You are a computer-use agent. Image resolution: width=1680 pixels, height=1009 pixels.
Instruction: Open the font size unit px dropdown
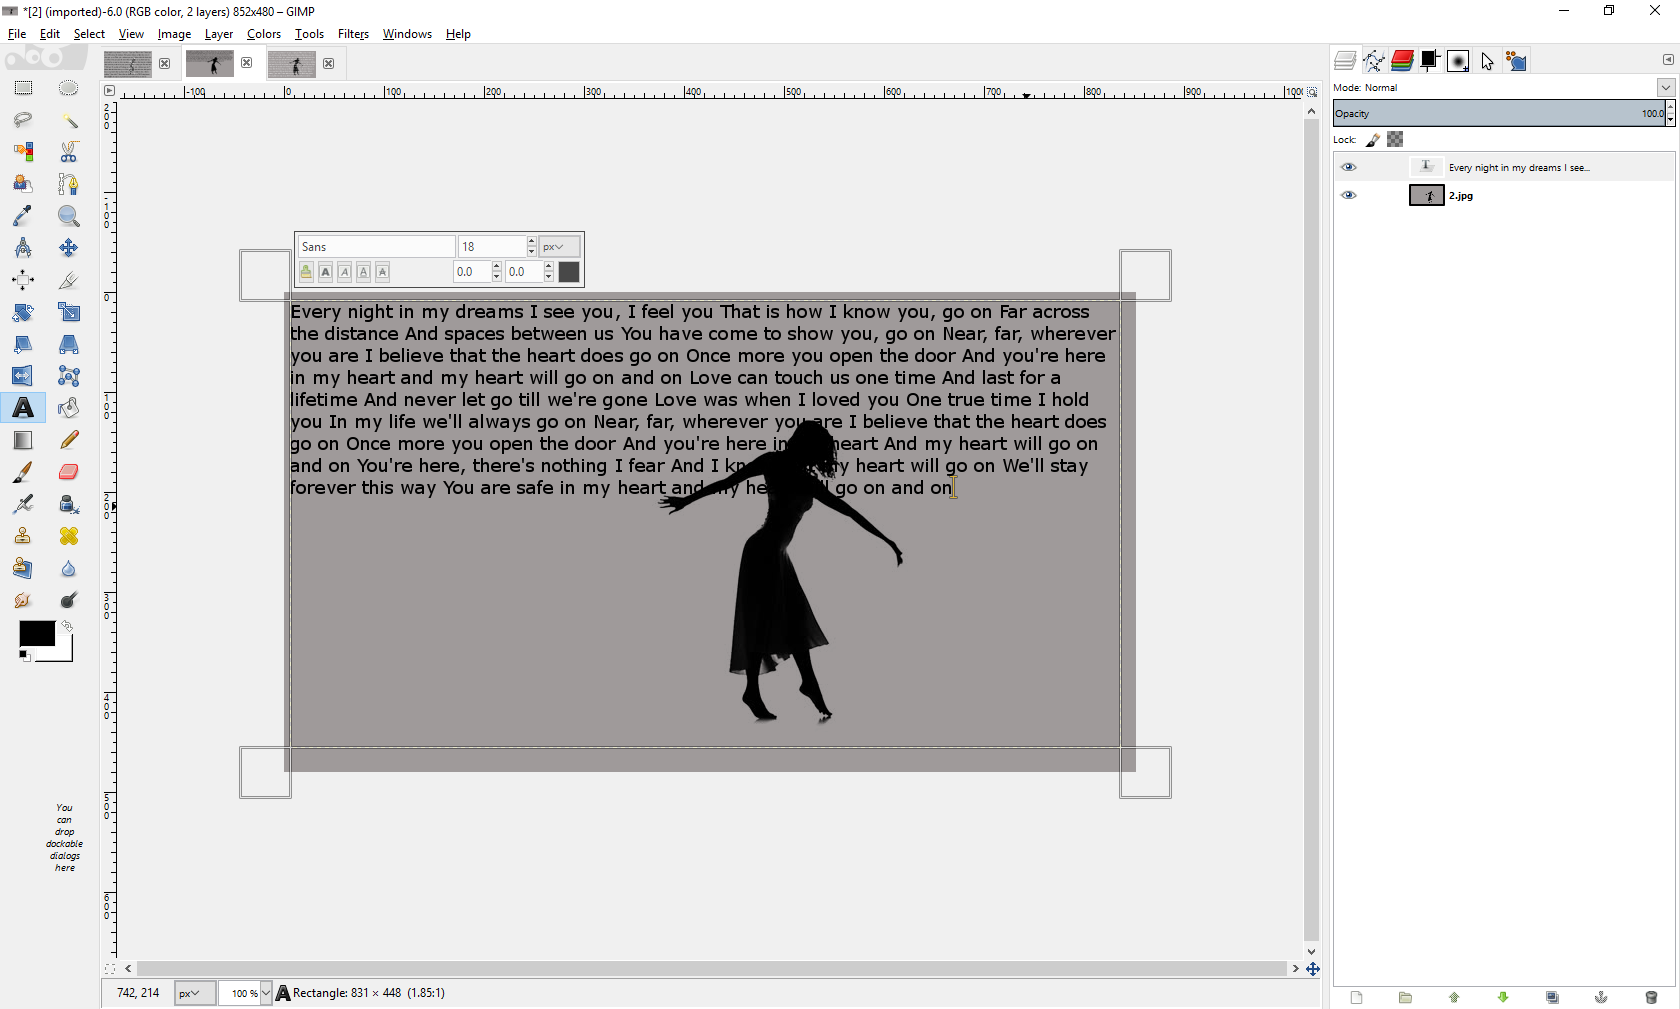tap(559, 246)
